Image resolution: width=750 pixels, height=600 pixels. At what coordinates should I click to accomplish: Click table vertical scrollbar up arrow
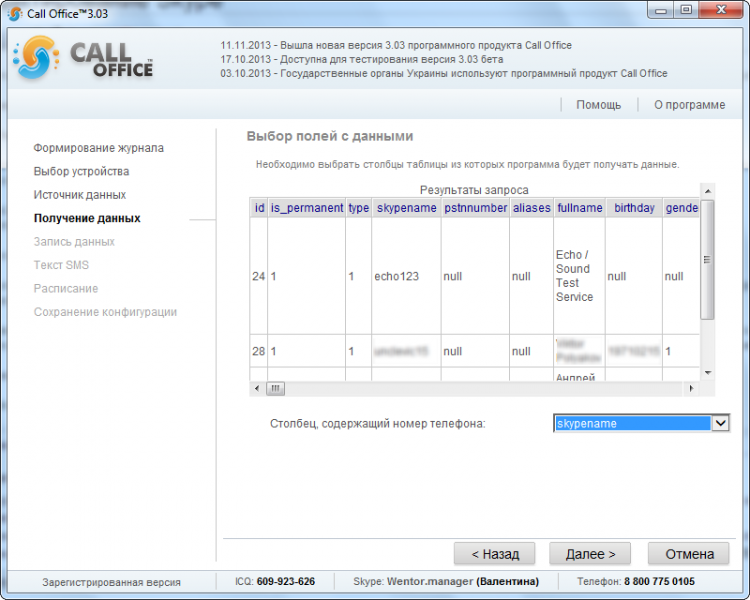coord(707,191)
